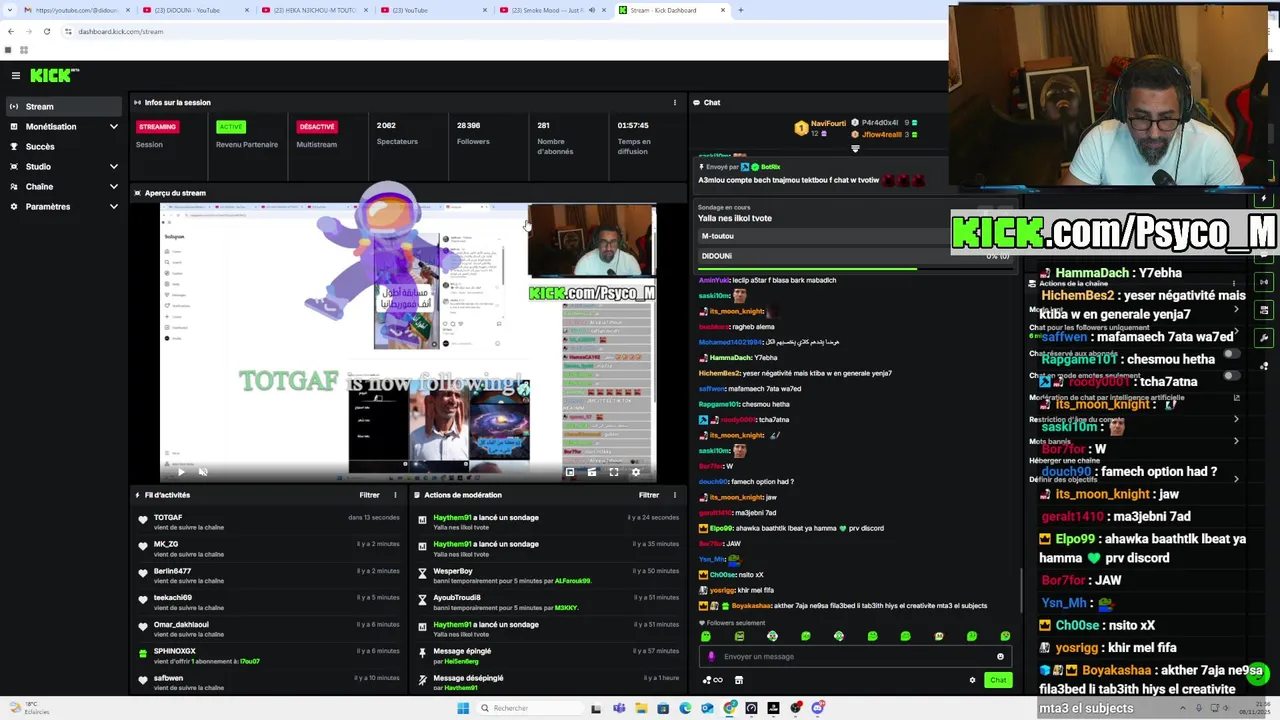The width and height of the screenshot is (1280, 720).
Task: Click Filtrer in Actions de modération
Action: click(649, 495)
